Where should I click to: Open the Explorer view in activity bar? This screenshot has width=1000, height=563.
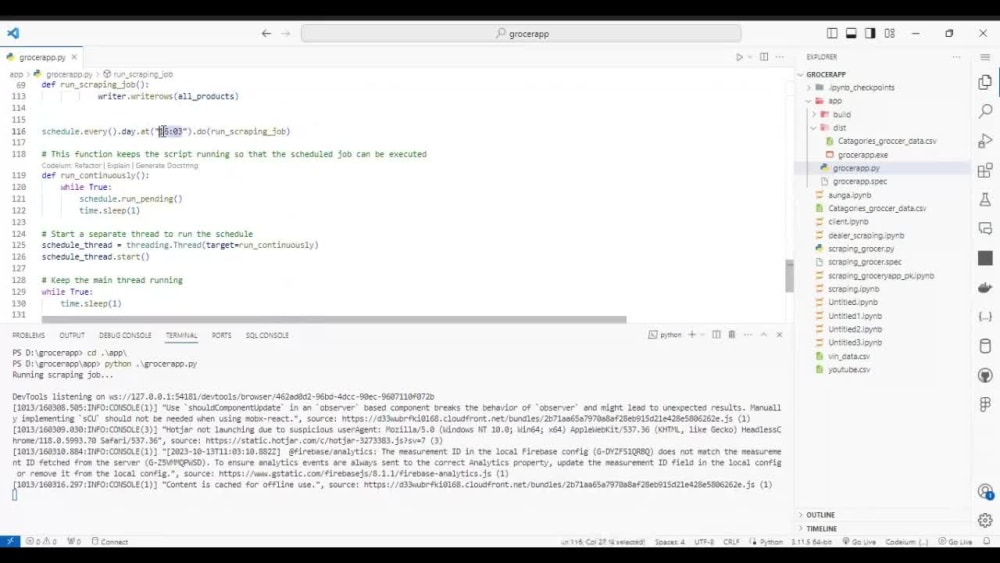coord(985,82)
